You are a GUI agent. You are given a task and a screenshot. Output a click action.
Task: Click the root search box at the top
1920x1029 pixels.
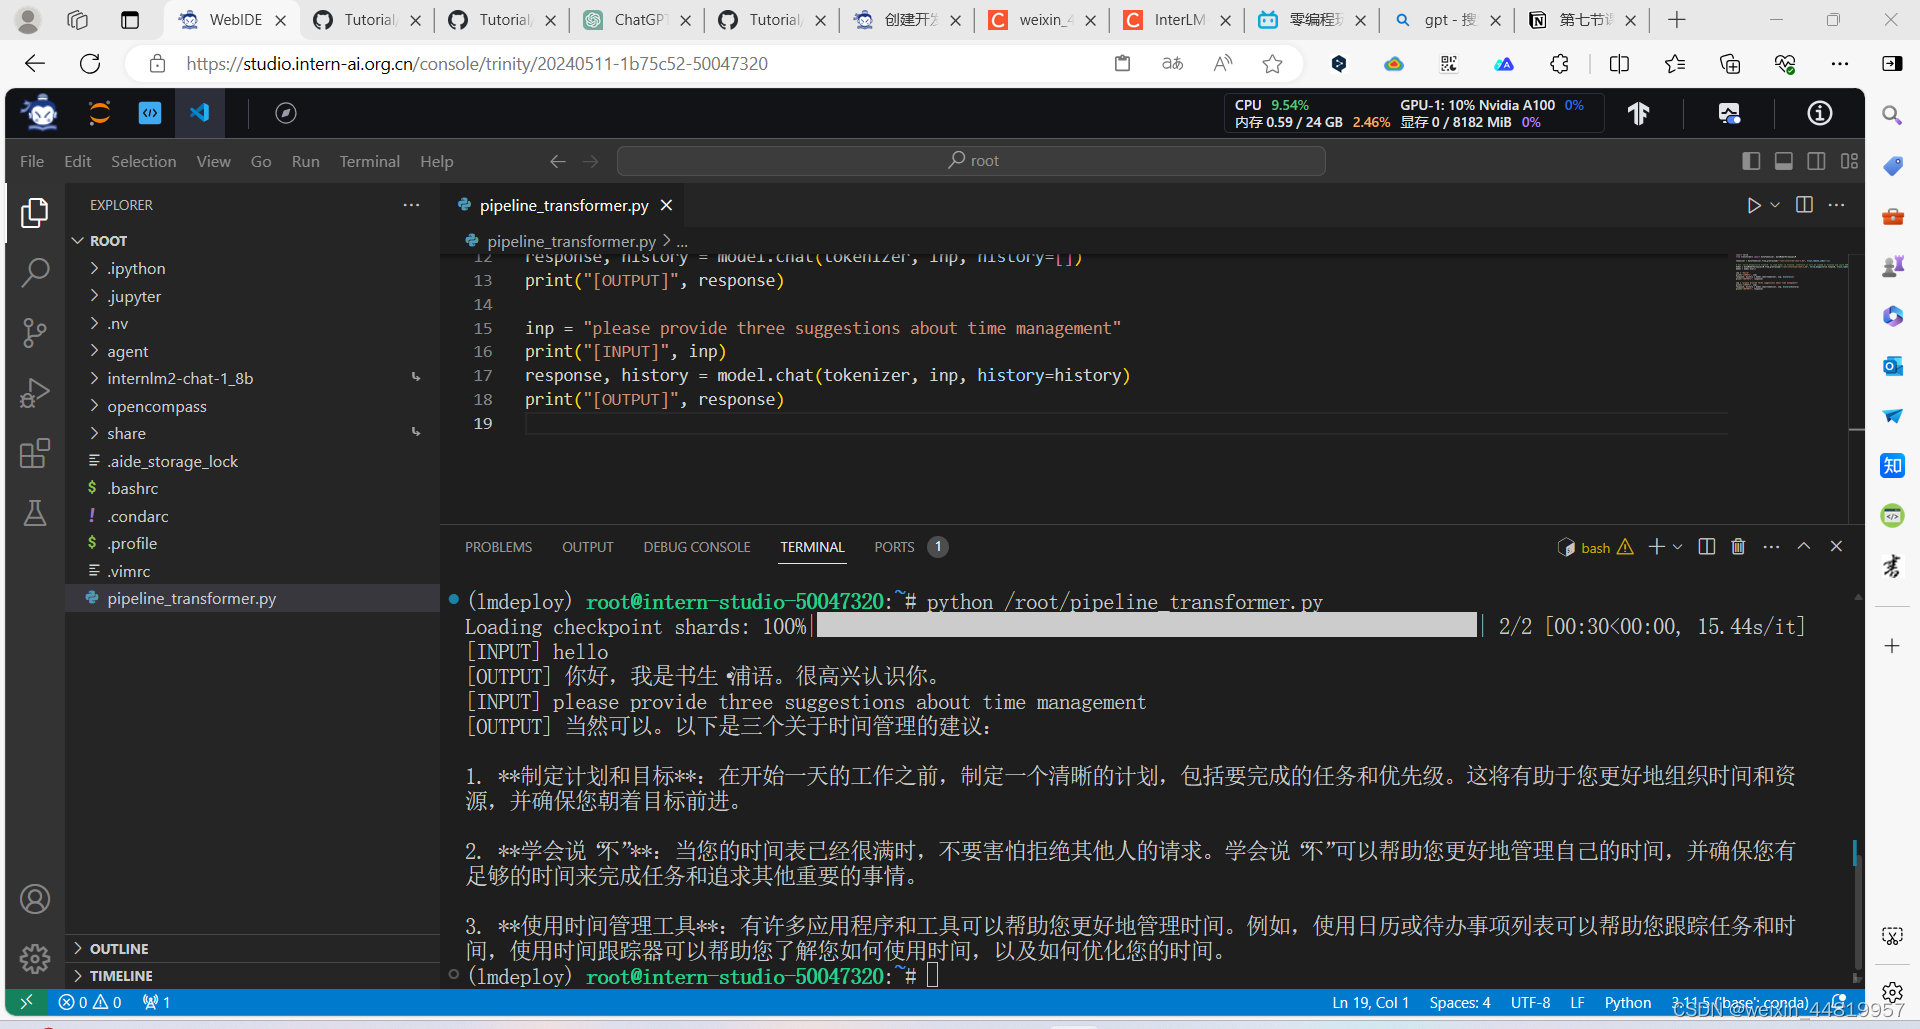click(x=970, y=160)
